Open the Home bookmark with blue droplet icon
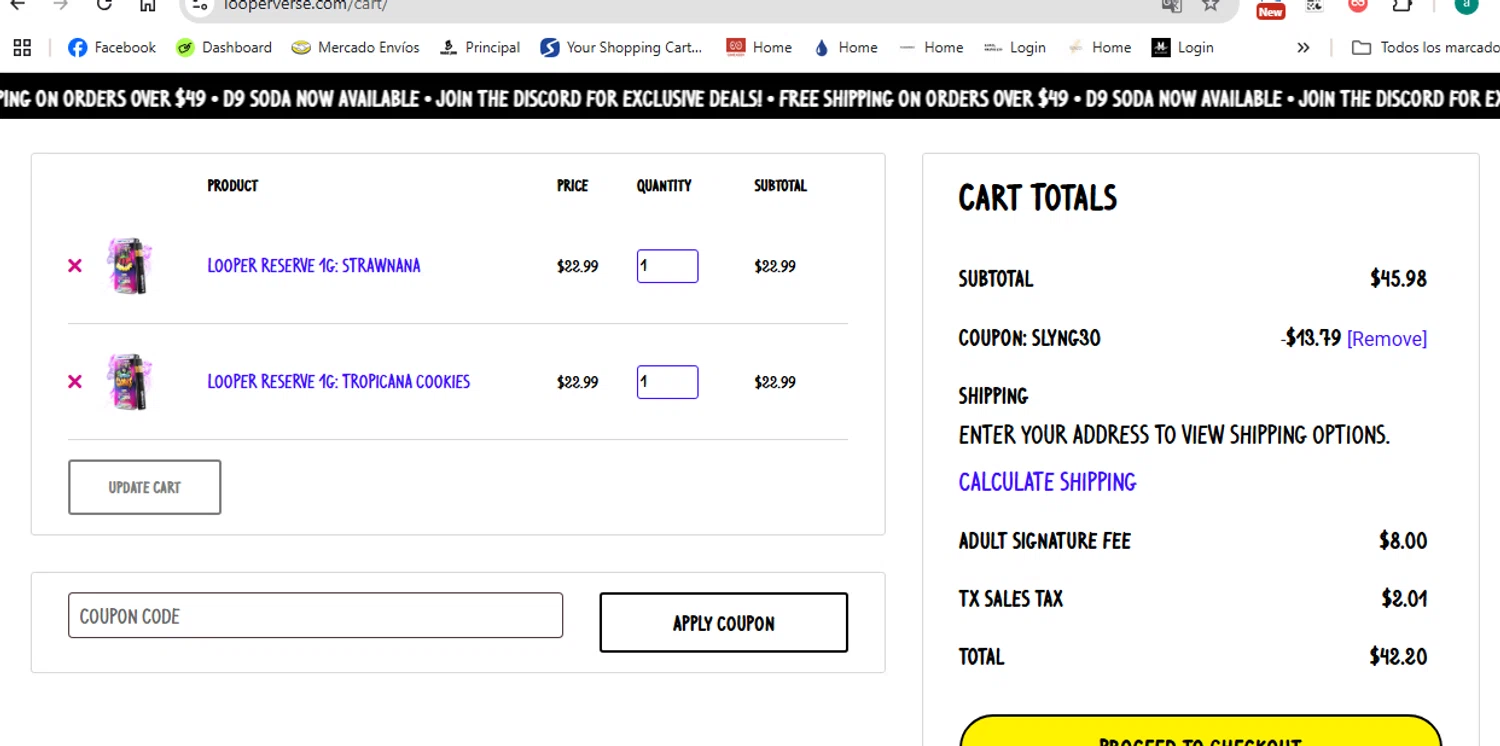Image resolution: width=1500 pixels, height=746 pixels. 846,47
